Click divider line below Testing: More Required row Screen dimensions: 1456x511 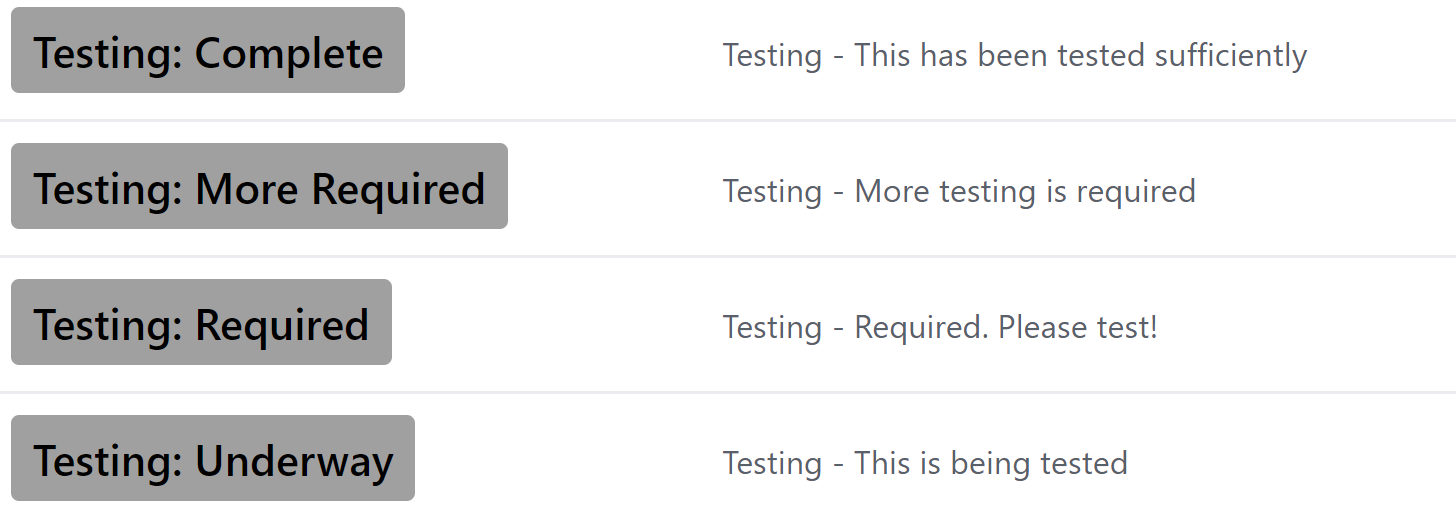(728, 257)
